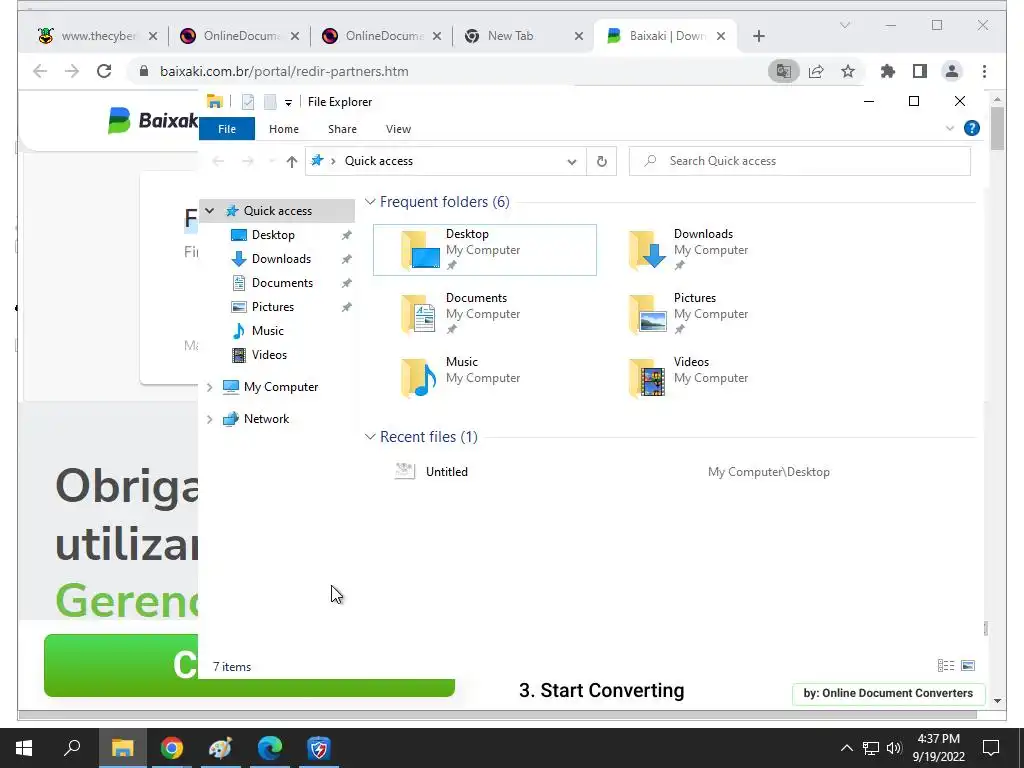
Task: Expand Network in the navigation tree
Action: (x=210, y=419)
